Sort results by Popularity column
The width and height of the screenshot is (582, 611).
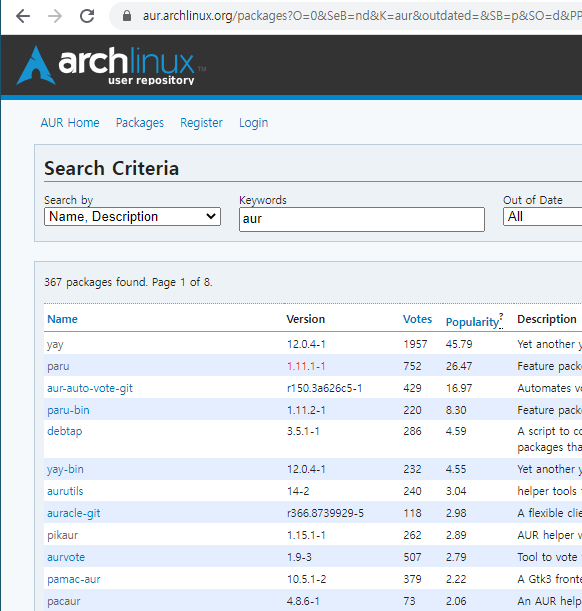[472, 322]
